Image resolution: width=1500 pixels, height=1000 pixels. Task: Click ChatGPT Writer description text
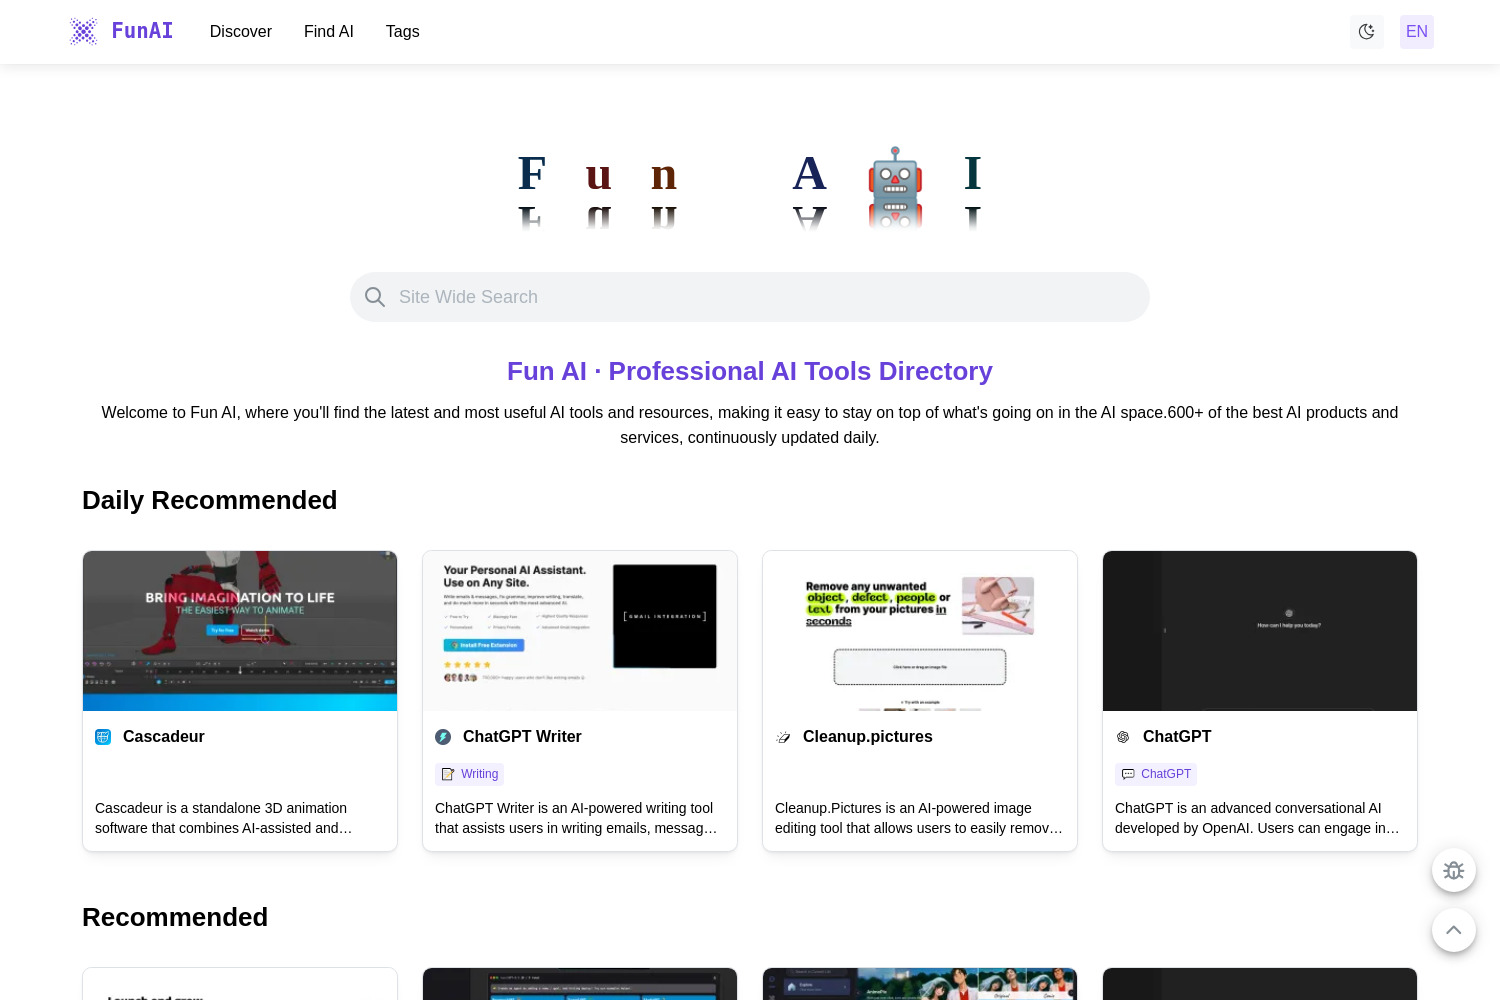[x=576, y=818]
